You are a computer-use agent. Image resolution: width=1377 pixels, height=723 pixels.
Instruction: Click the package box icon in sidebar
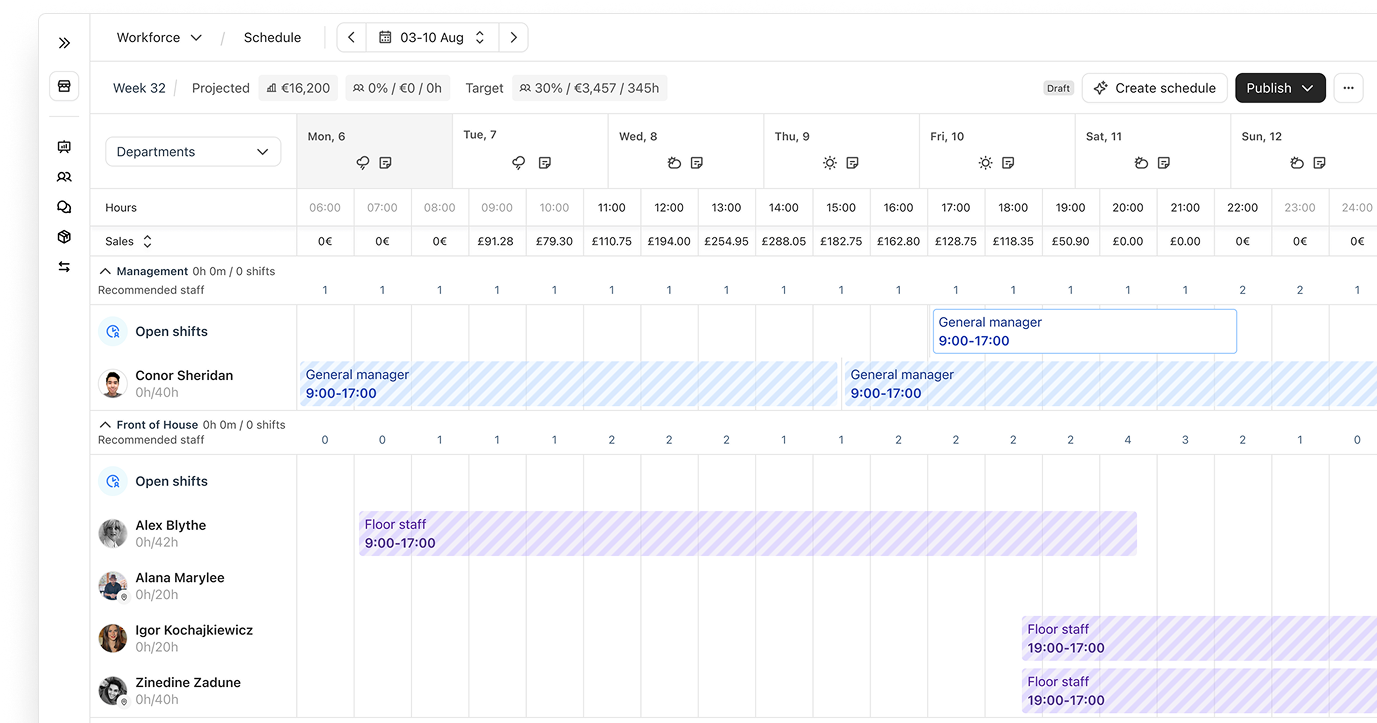tap(64, 237)
